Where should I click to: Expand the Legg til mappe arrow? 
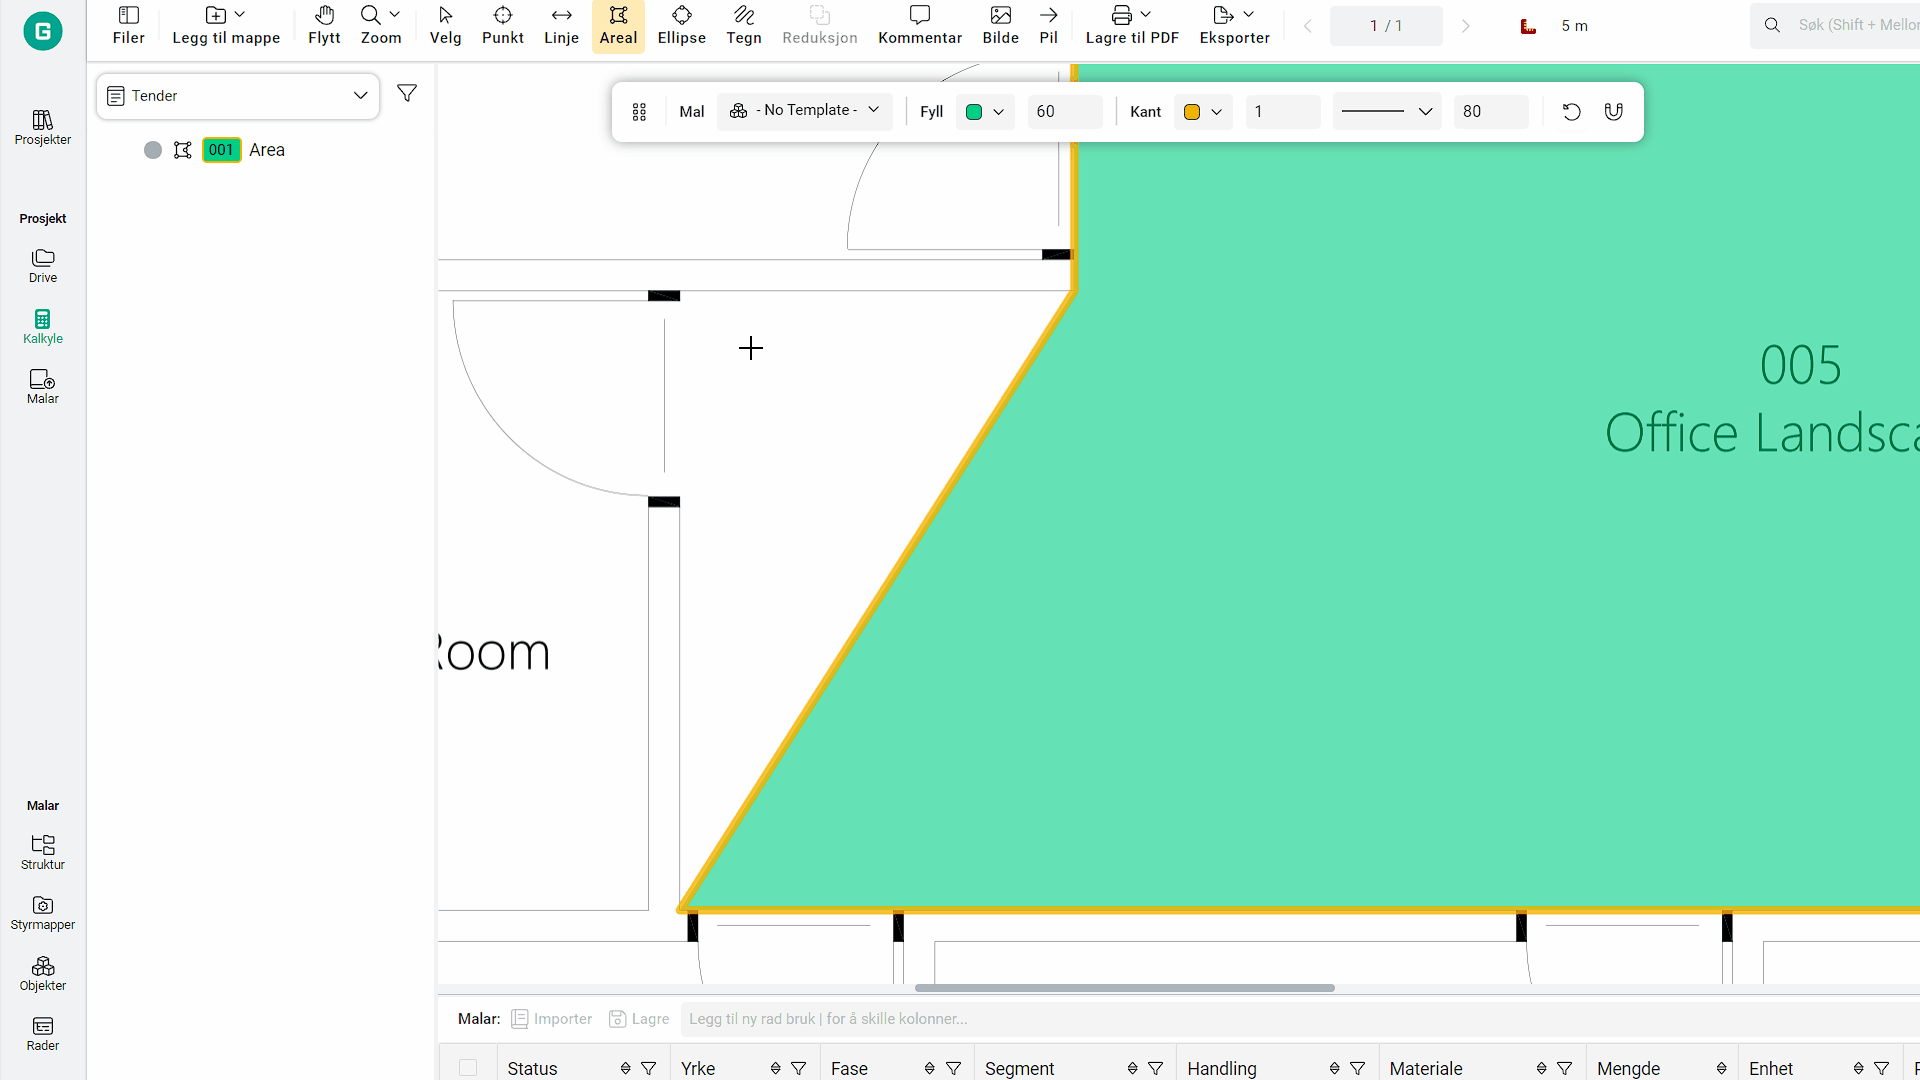tap(240, 15)
